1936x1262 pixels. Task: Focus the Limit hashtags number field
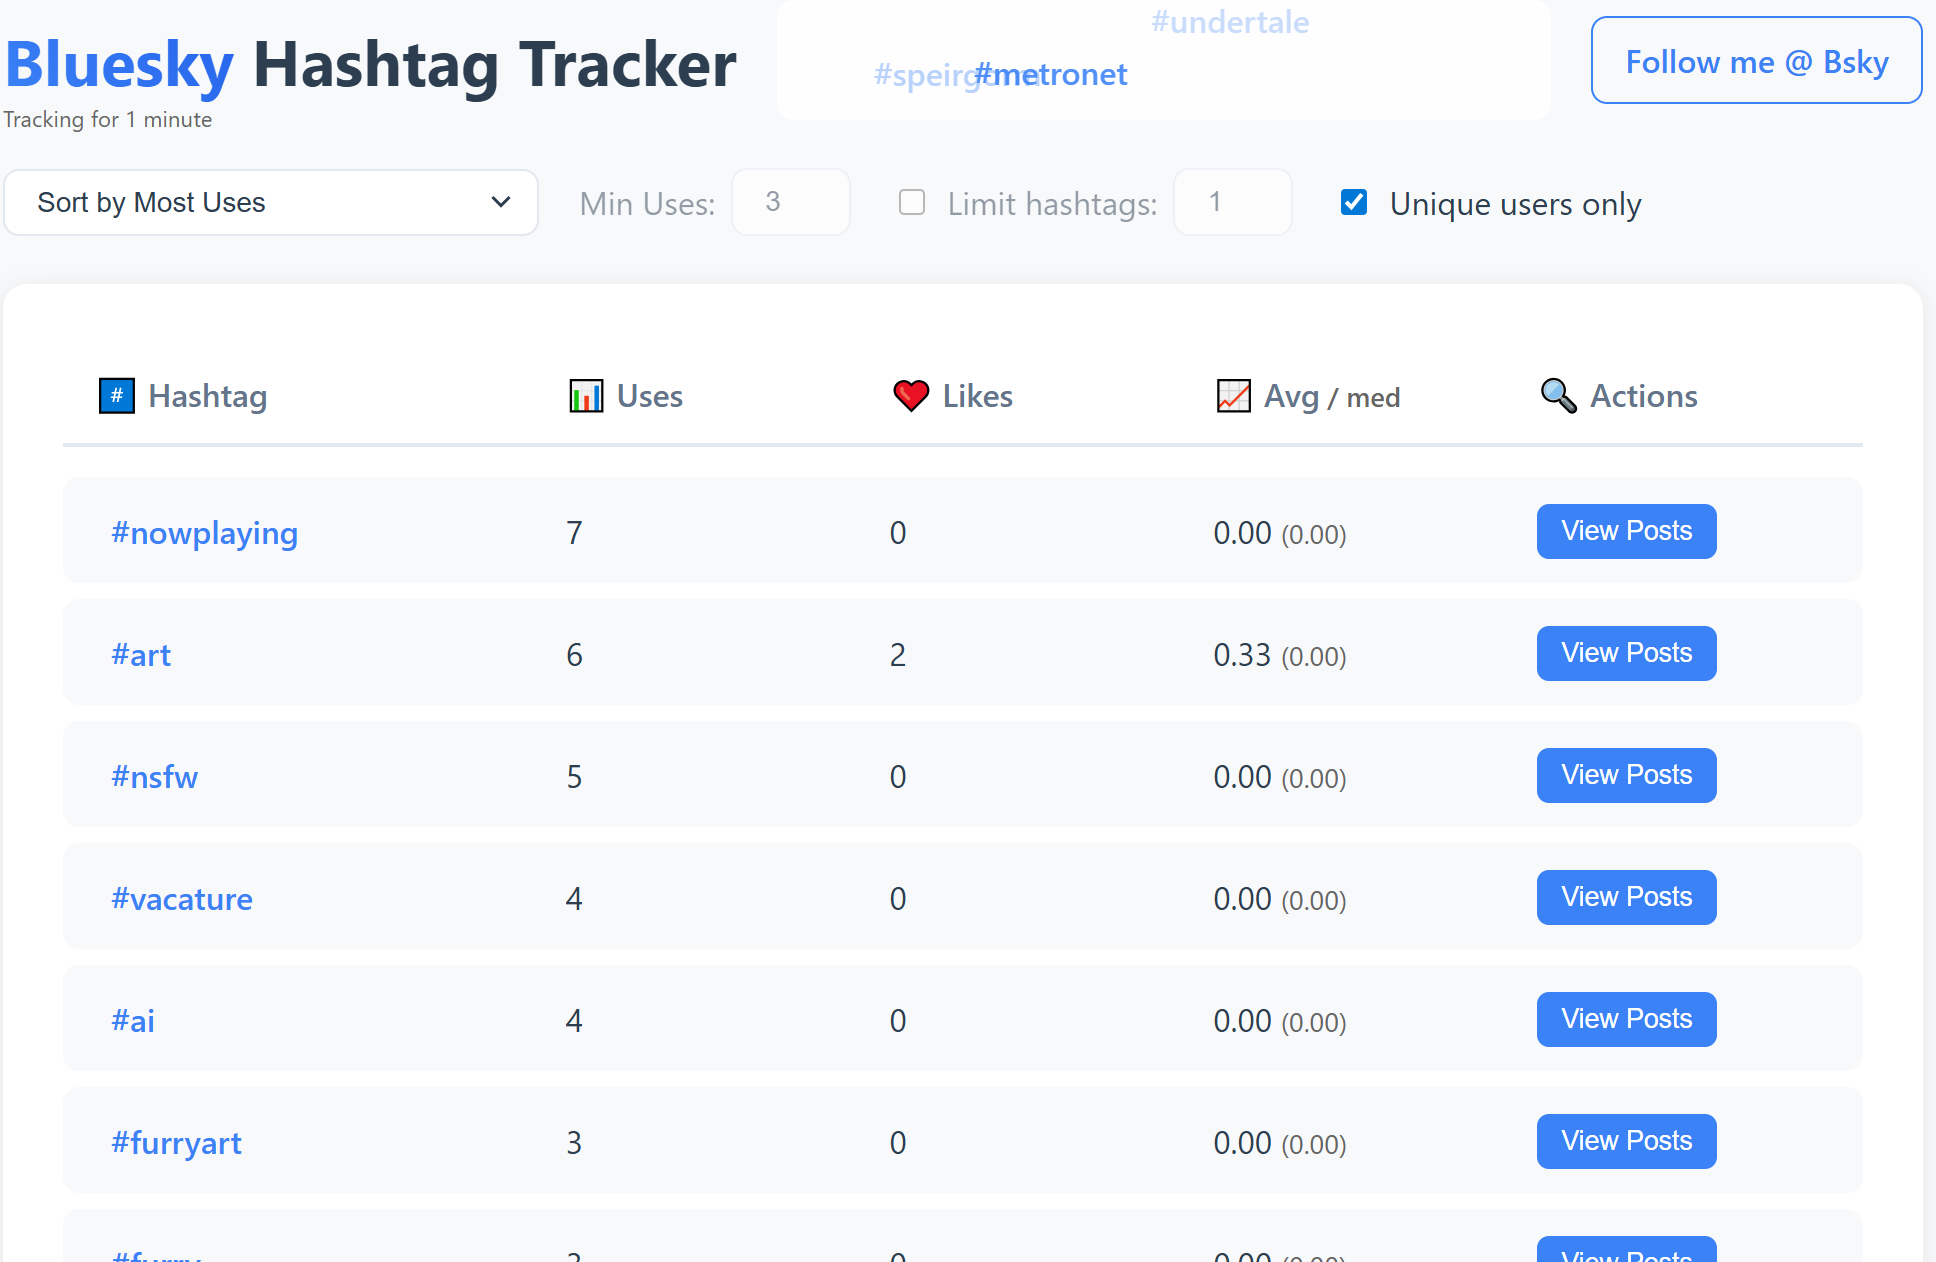tap(1233, 202)
